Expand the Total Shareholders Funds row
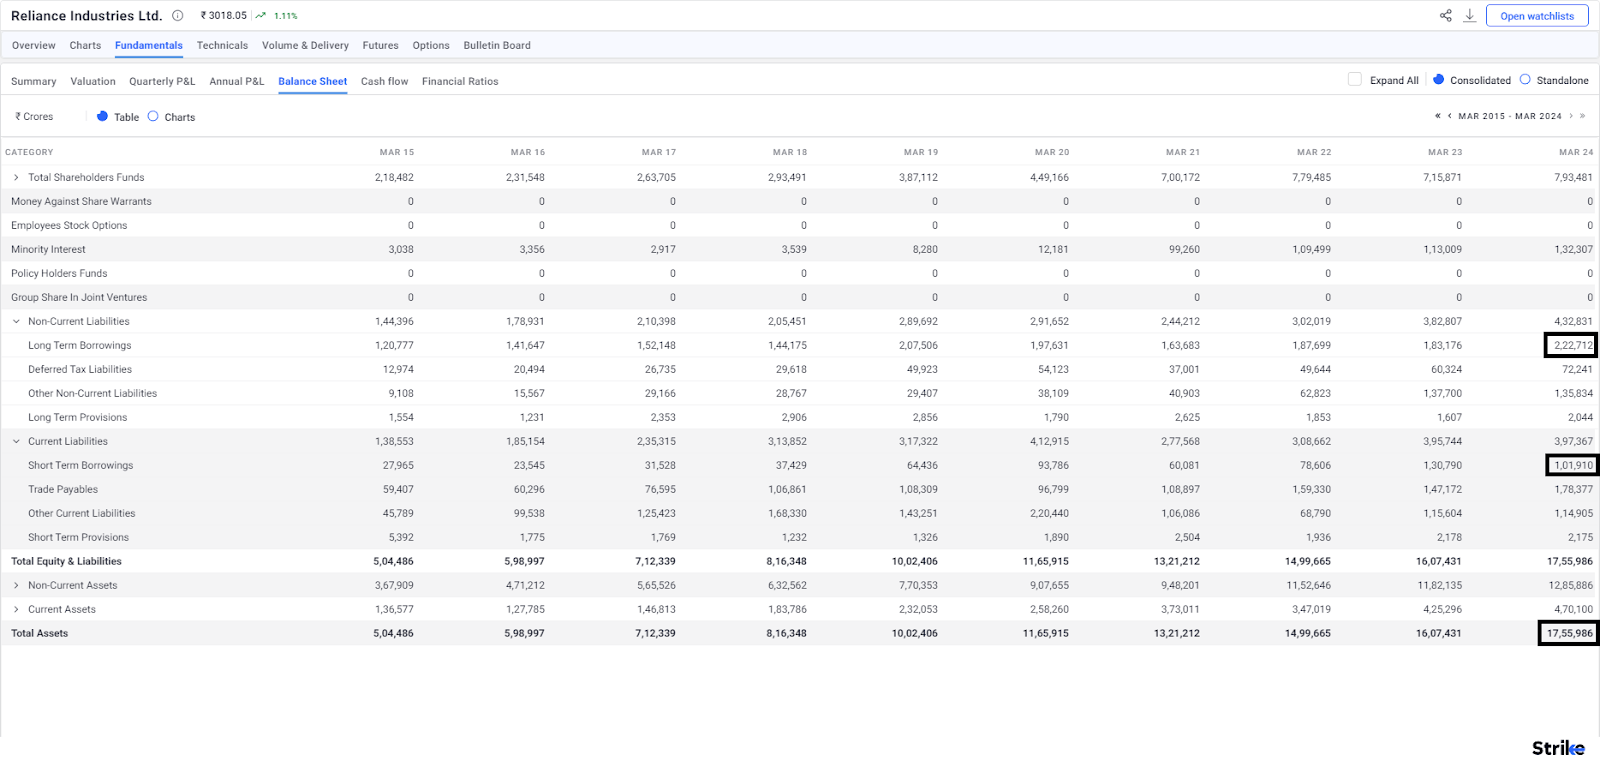 point(16,177)
